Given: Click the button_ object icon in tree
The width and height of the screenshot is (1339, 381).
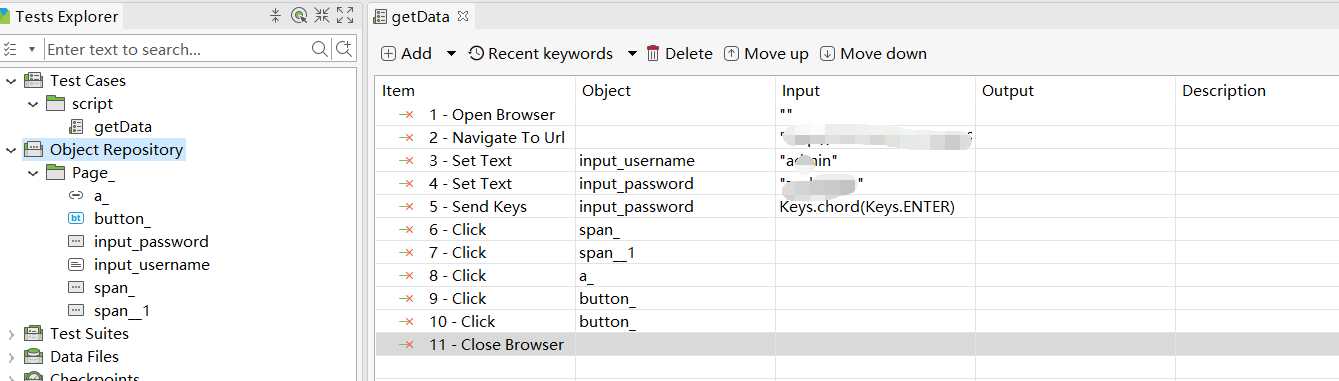Looking at the screenshot, I should click(76, 218).
